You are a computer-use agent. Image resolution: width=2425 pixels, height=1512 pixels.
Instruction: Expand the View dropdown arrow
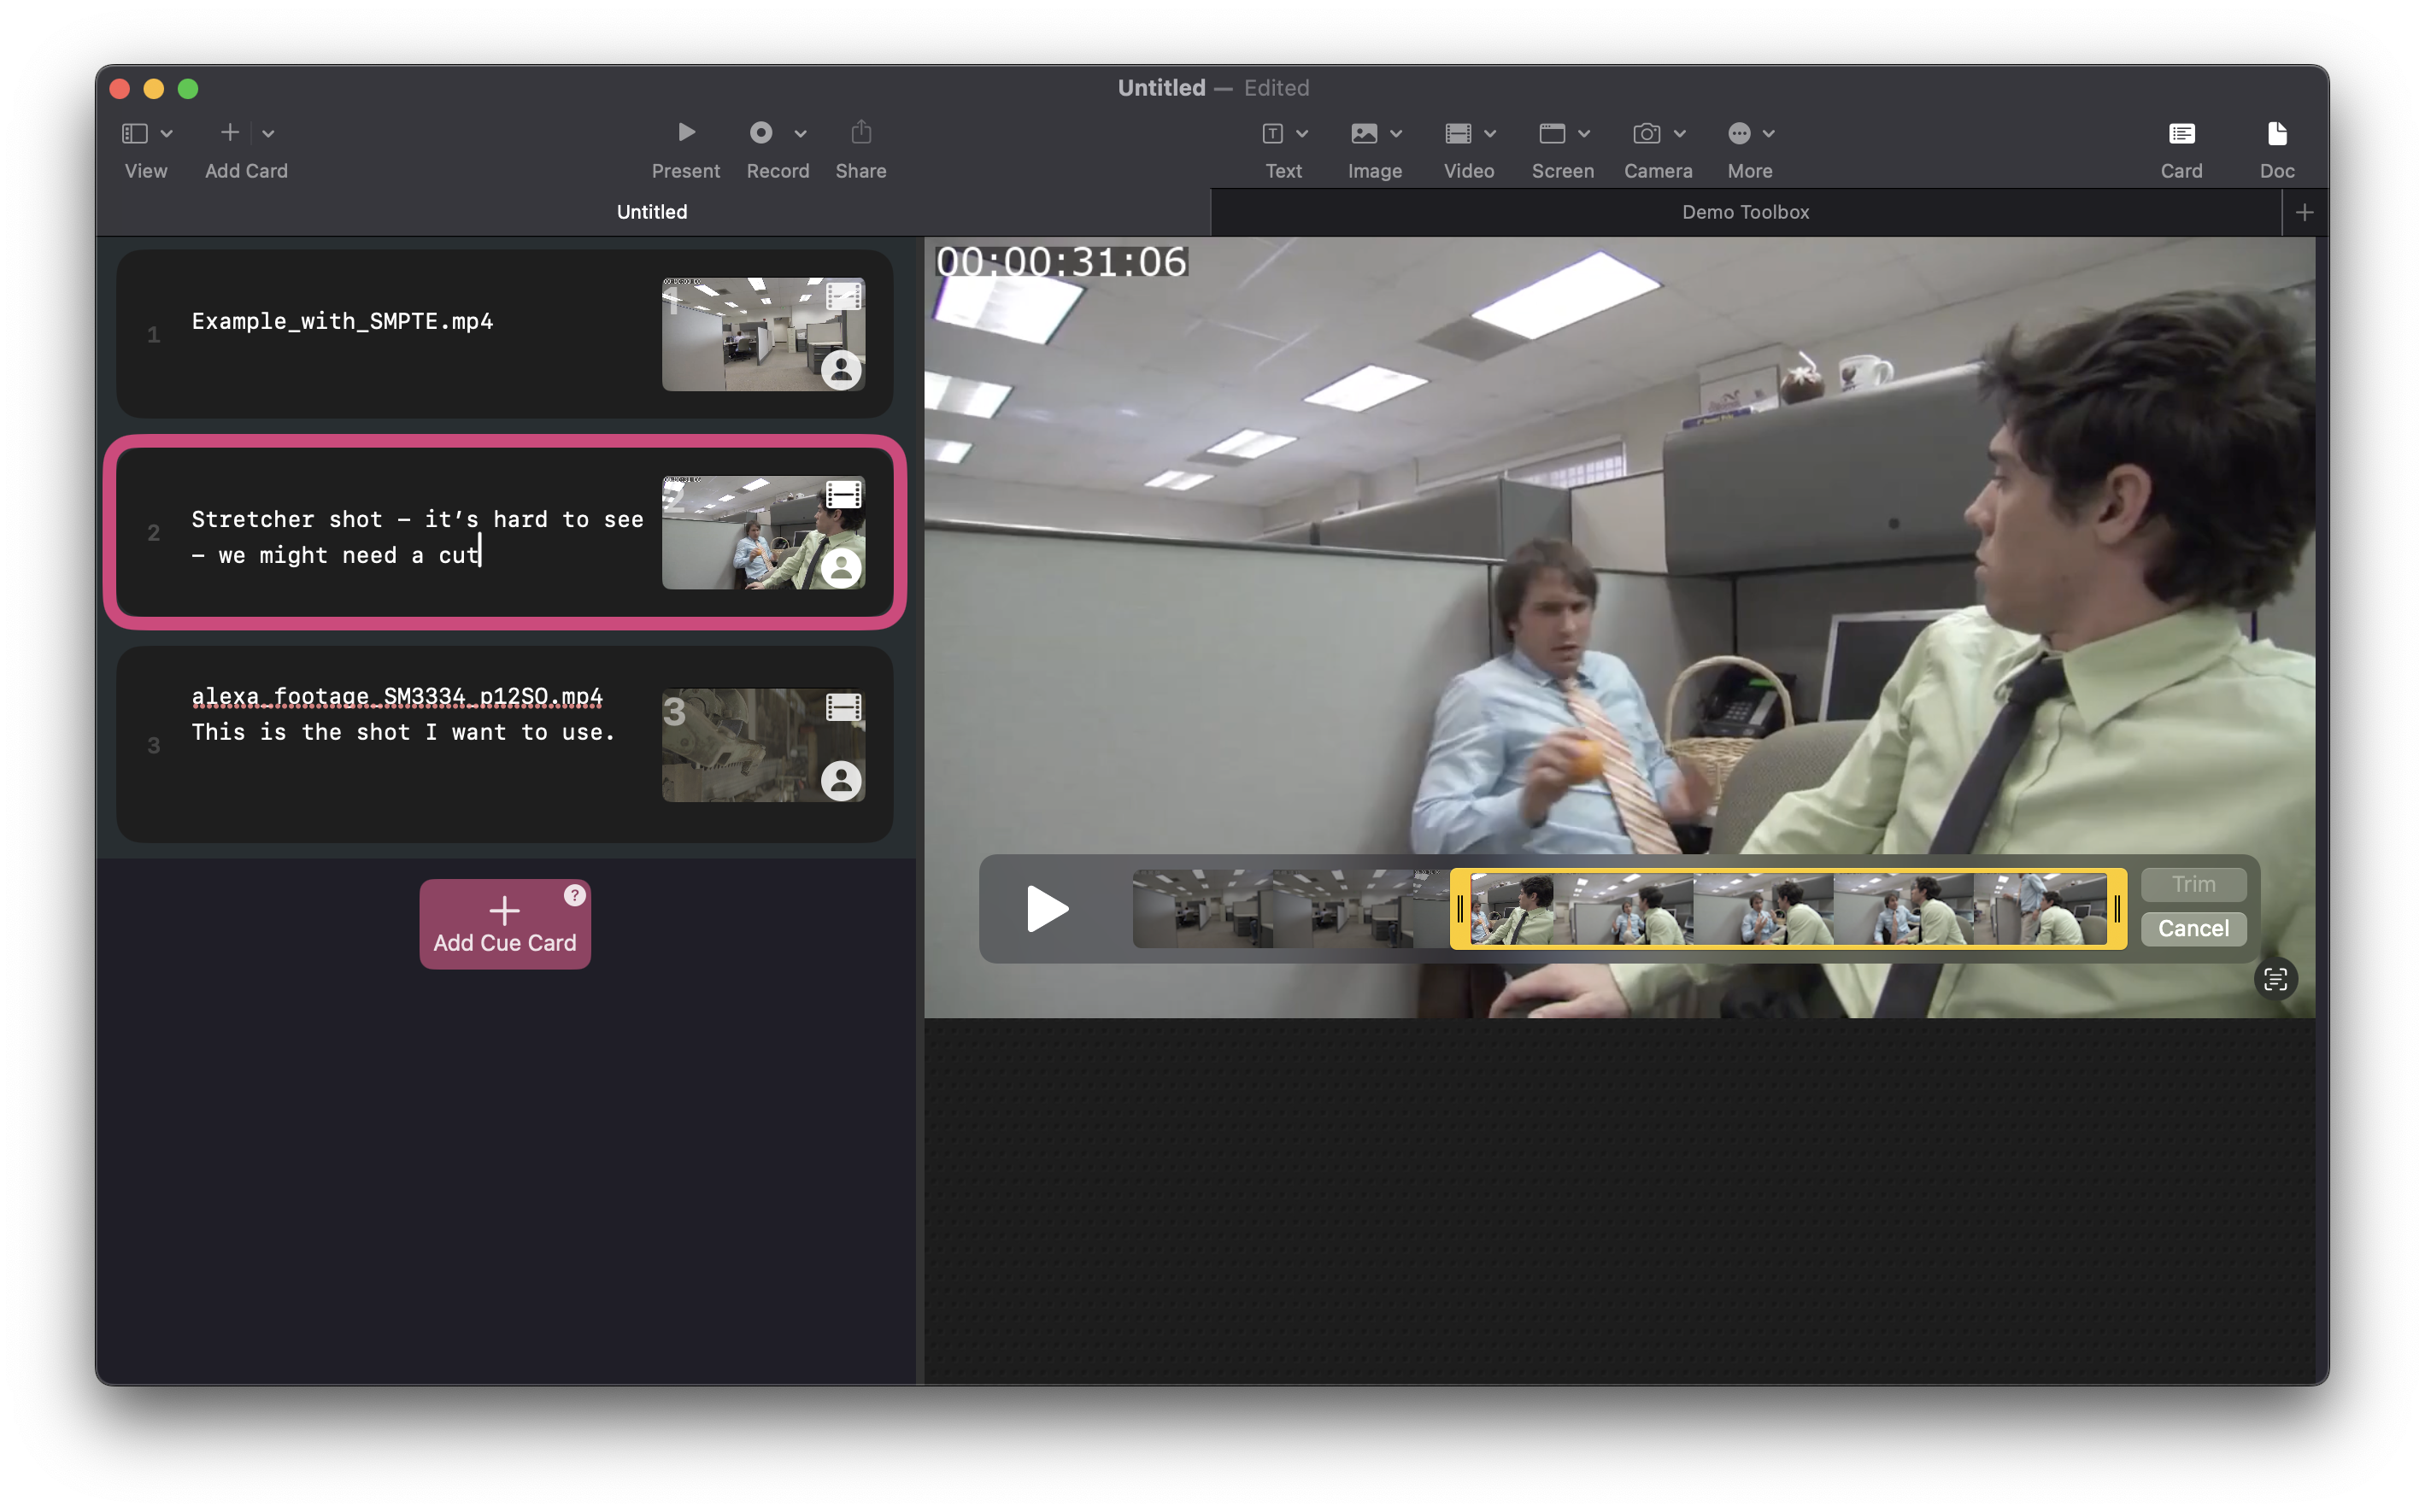167,134
